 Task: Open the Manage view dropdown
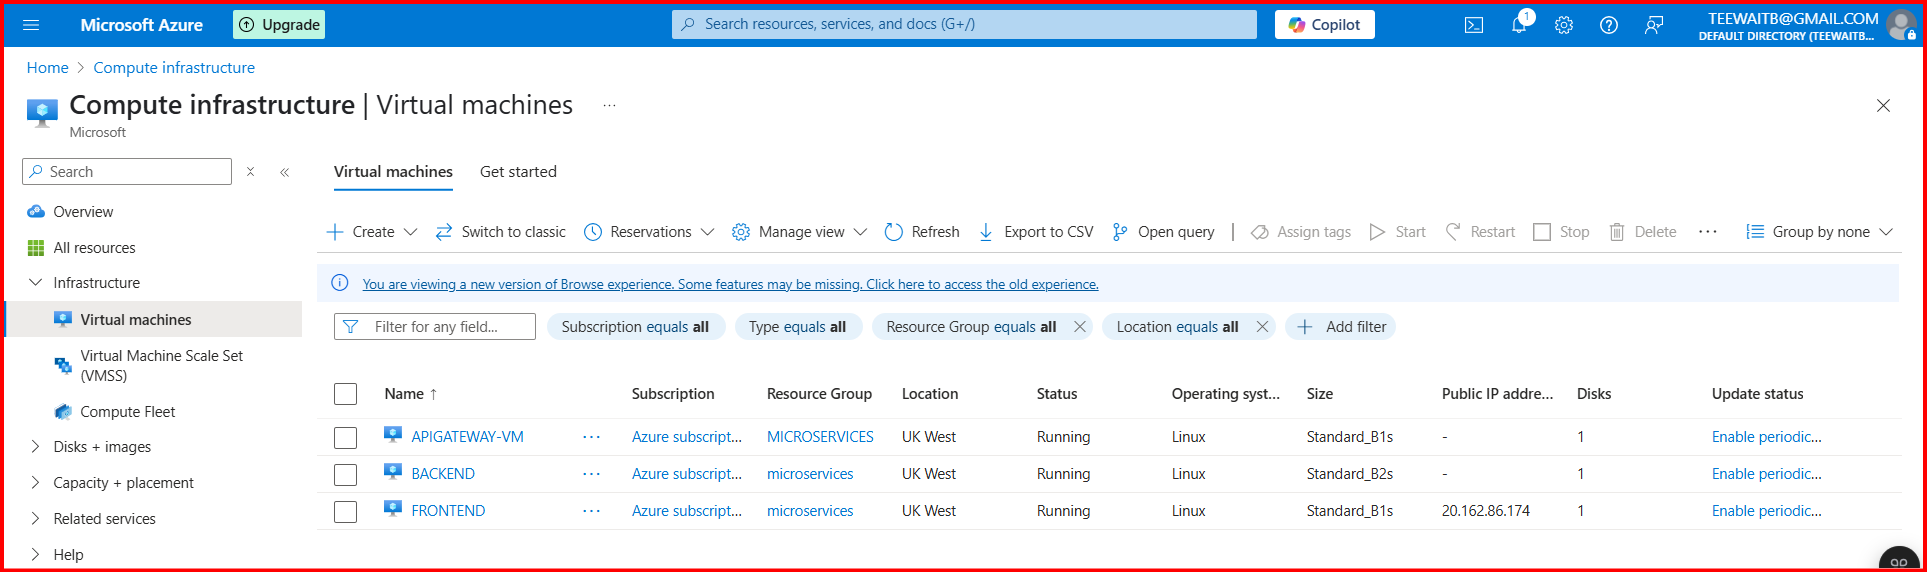tap(800, 232)
